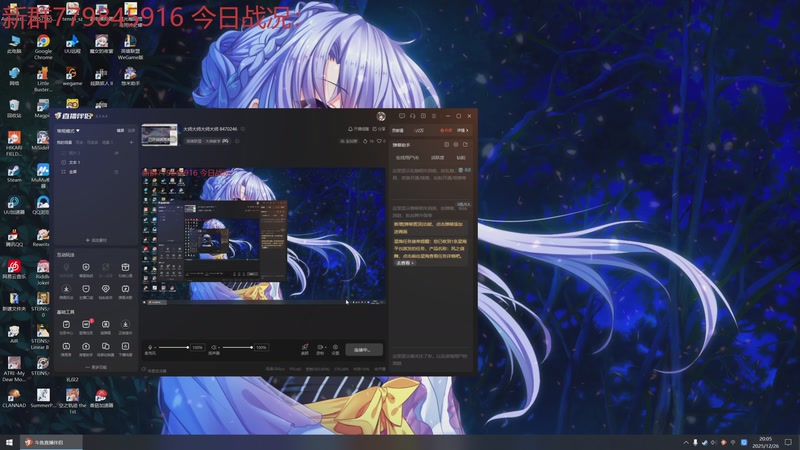Switch to the 贡献 tab
The height and width of the screenshot is (450, 800).
[461, 158]
